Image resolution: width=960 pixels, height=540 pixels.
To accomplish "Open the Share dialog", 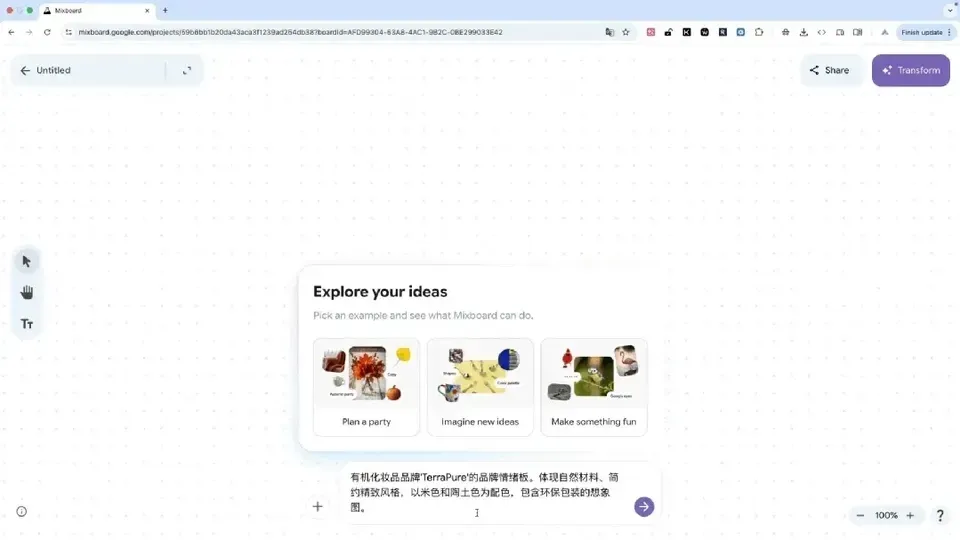I will coord(829,70).
